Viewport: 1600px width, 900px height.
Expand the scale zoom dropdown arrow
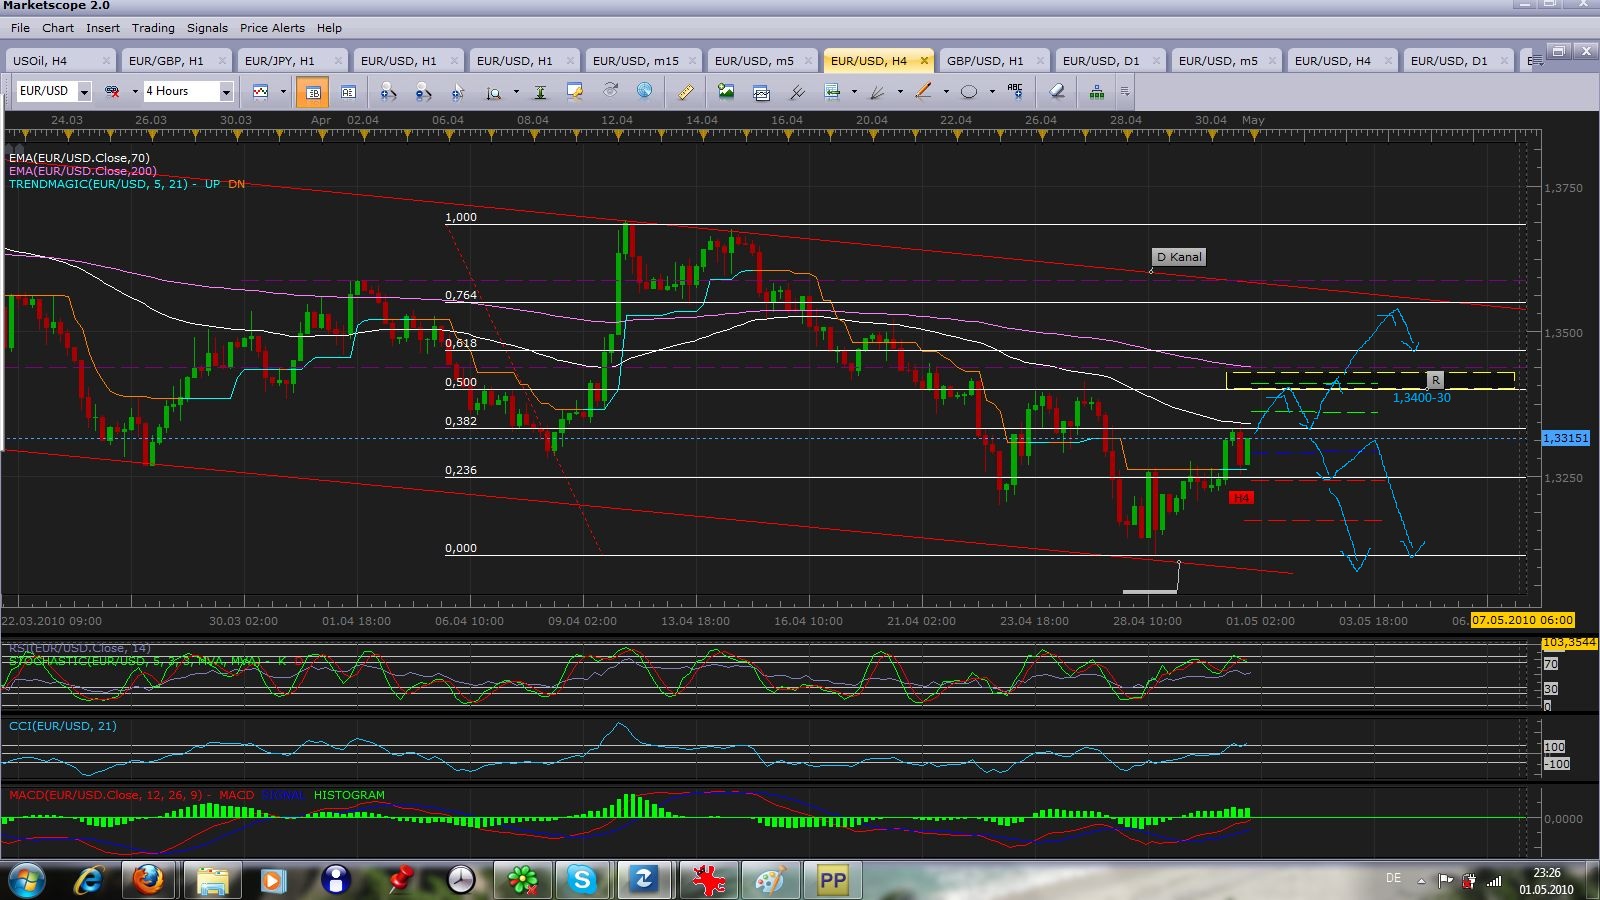point(516,92)
